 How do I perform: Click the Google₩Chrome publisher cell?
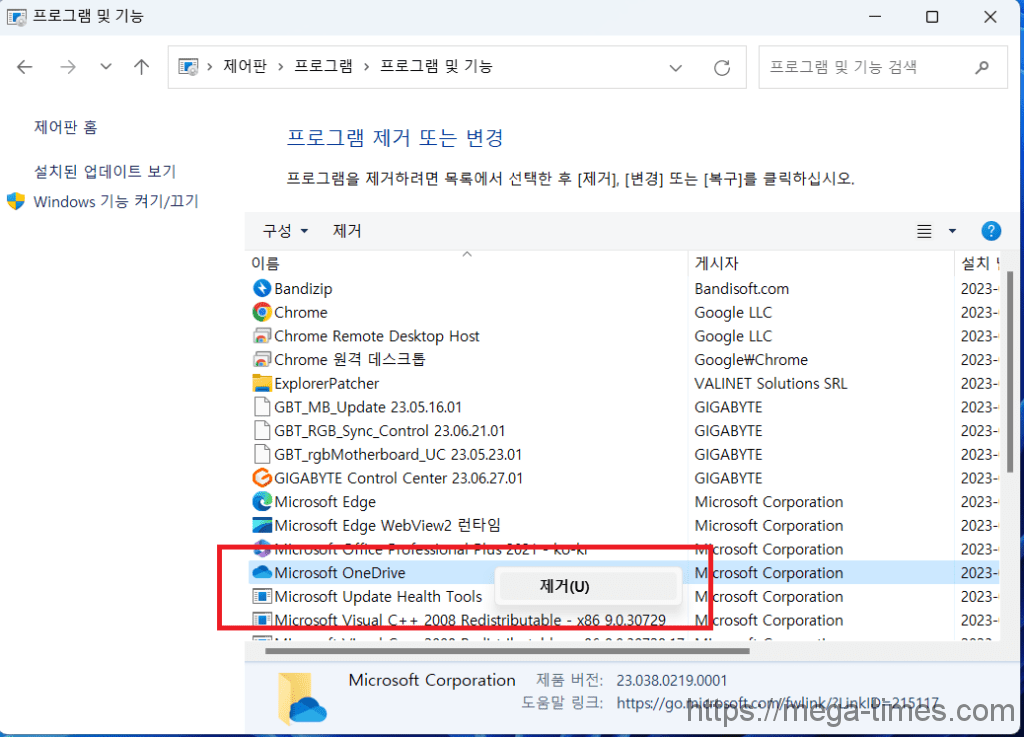[751, 360]
